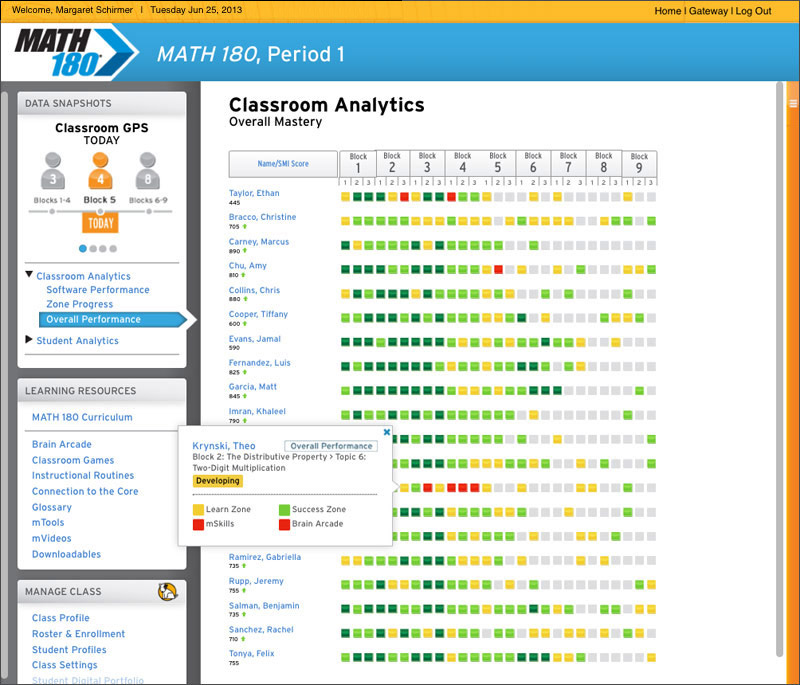The image size is (800, 685).
Task: Open the mTools link
Action: 48,522
